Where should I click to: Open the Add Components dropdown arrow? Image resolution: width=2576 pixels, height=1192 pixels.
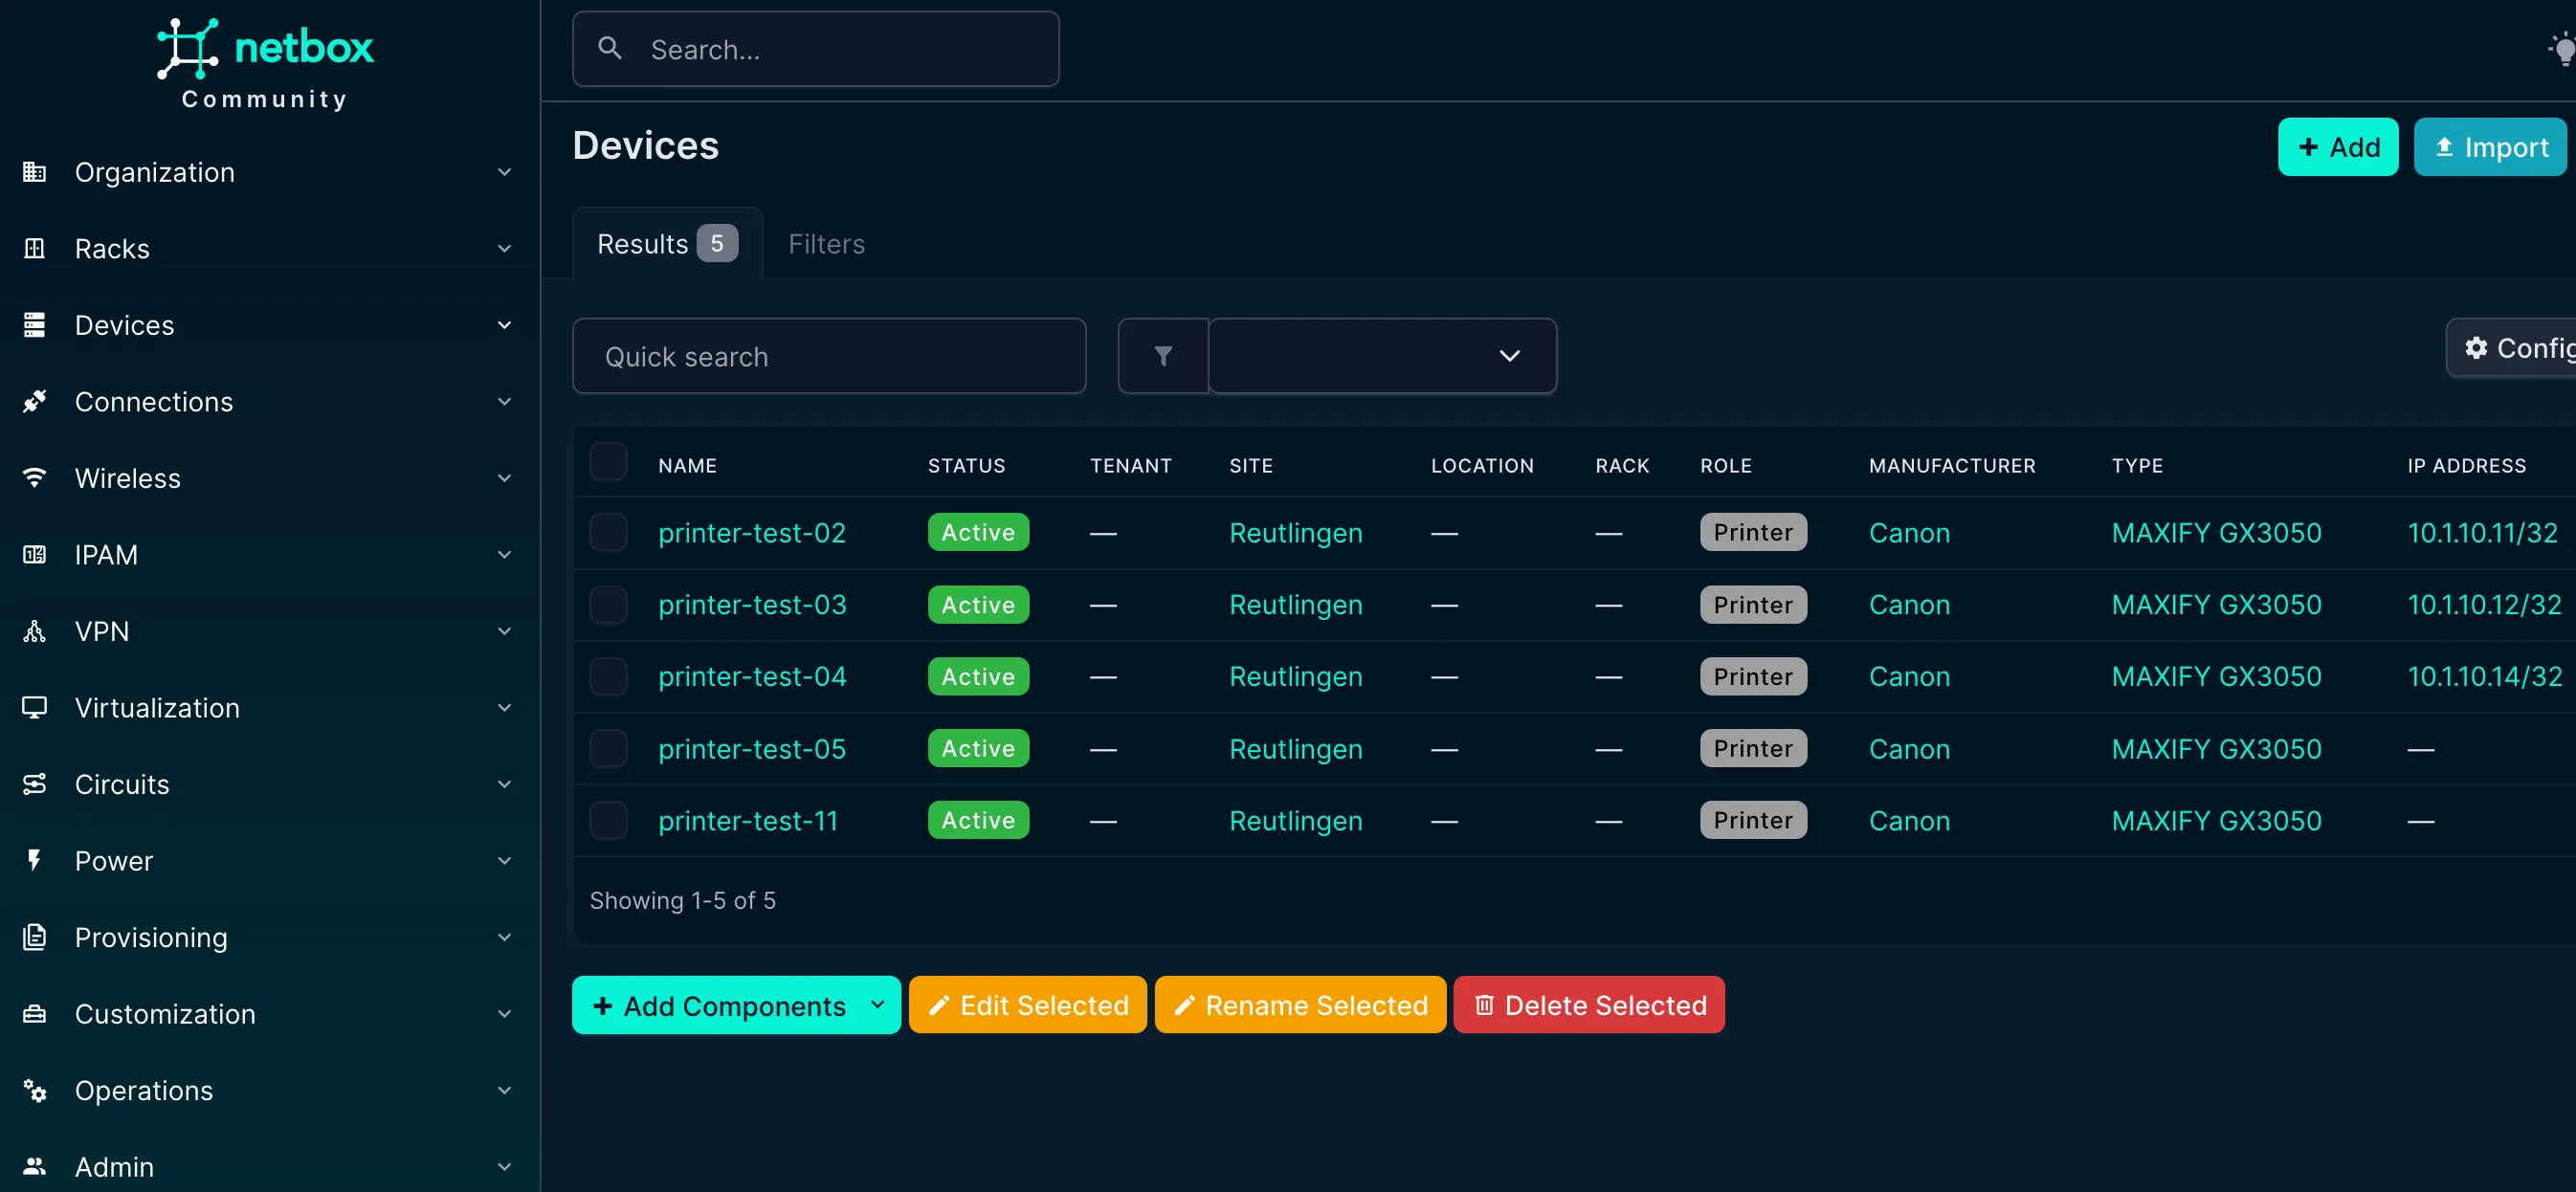coord(877,1004)
